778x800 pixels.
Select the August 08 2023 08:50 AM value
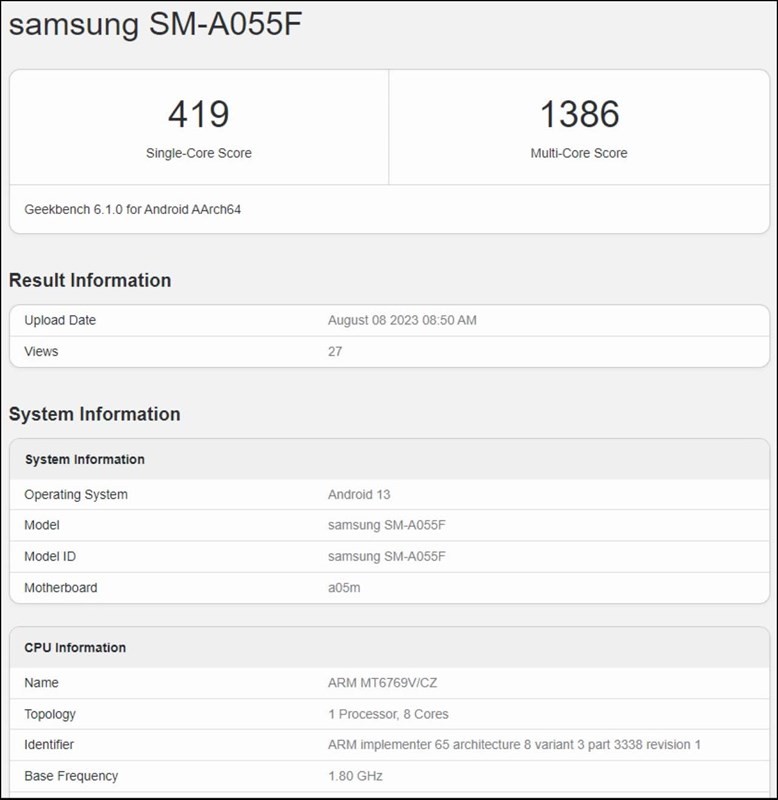[x=402, y=320]
